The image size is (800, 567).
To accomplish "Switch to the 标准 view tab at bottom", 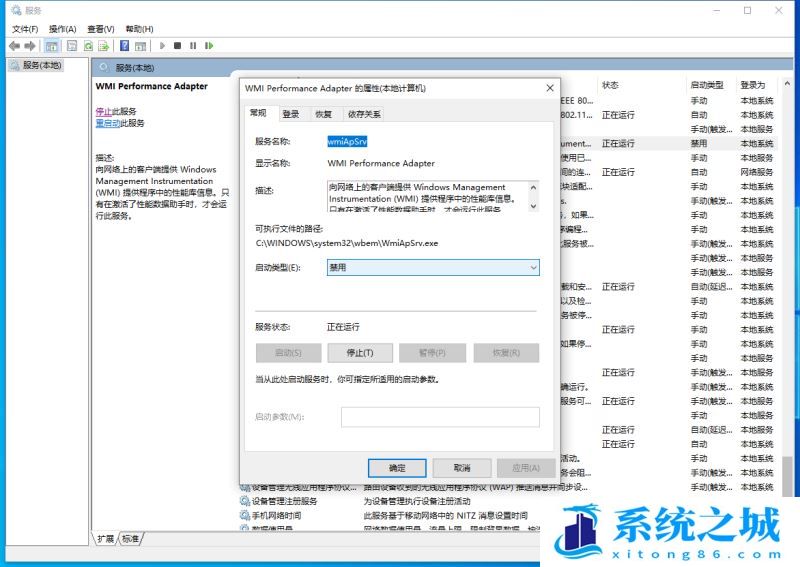I will pos(131,538).
